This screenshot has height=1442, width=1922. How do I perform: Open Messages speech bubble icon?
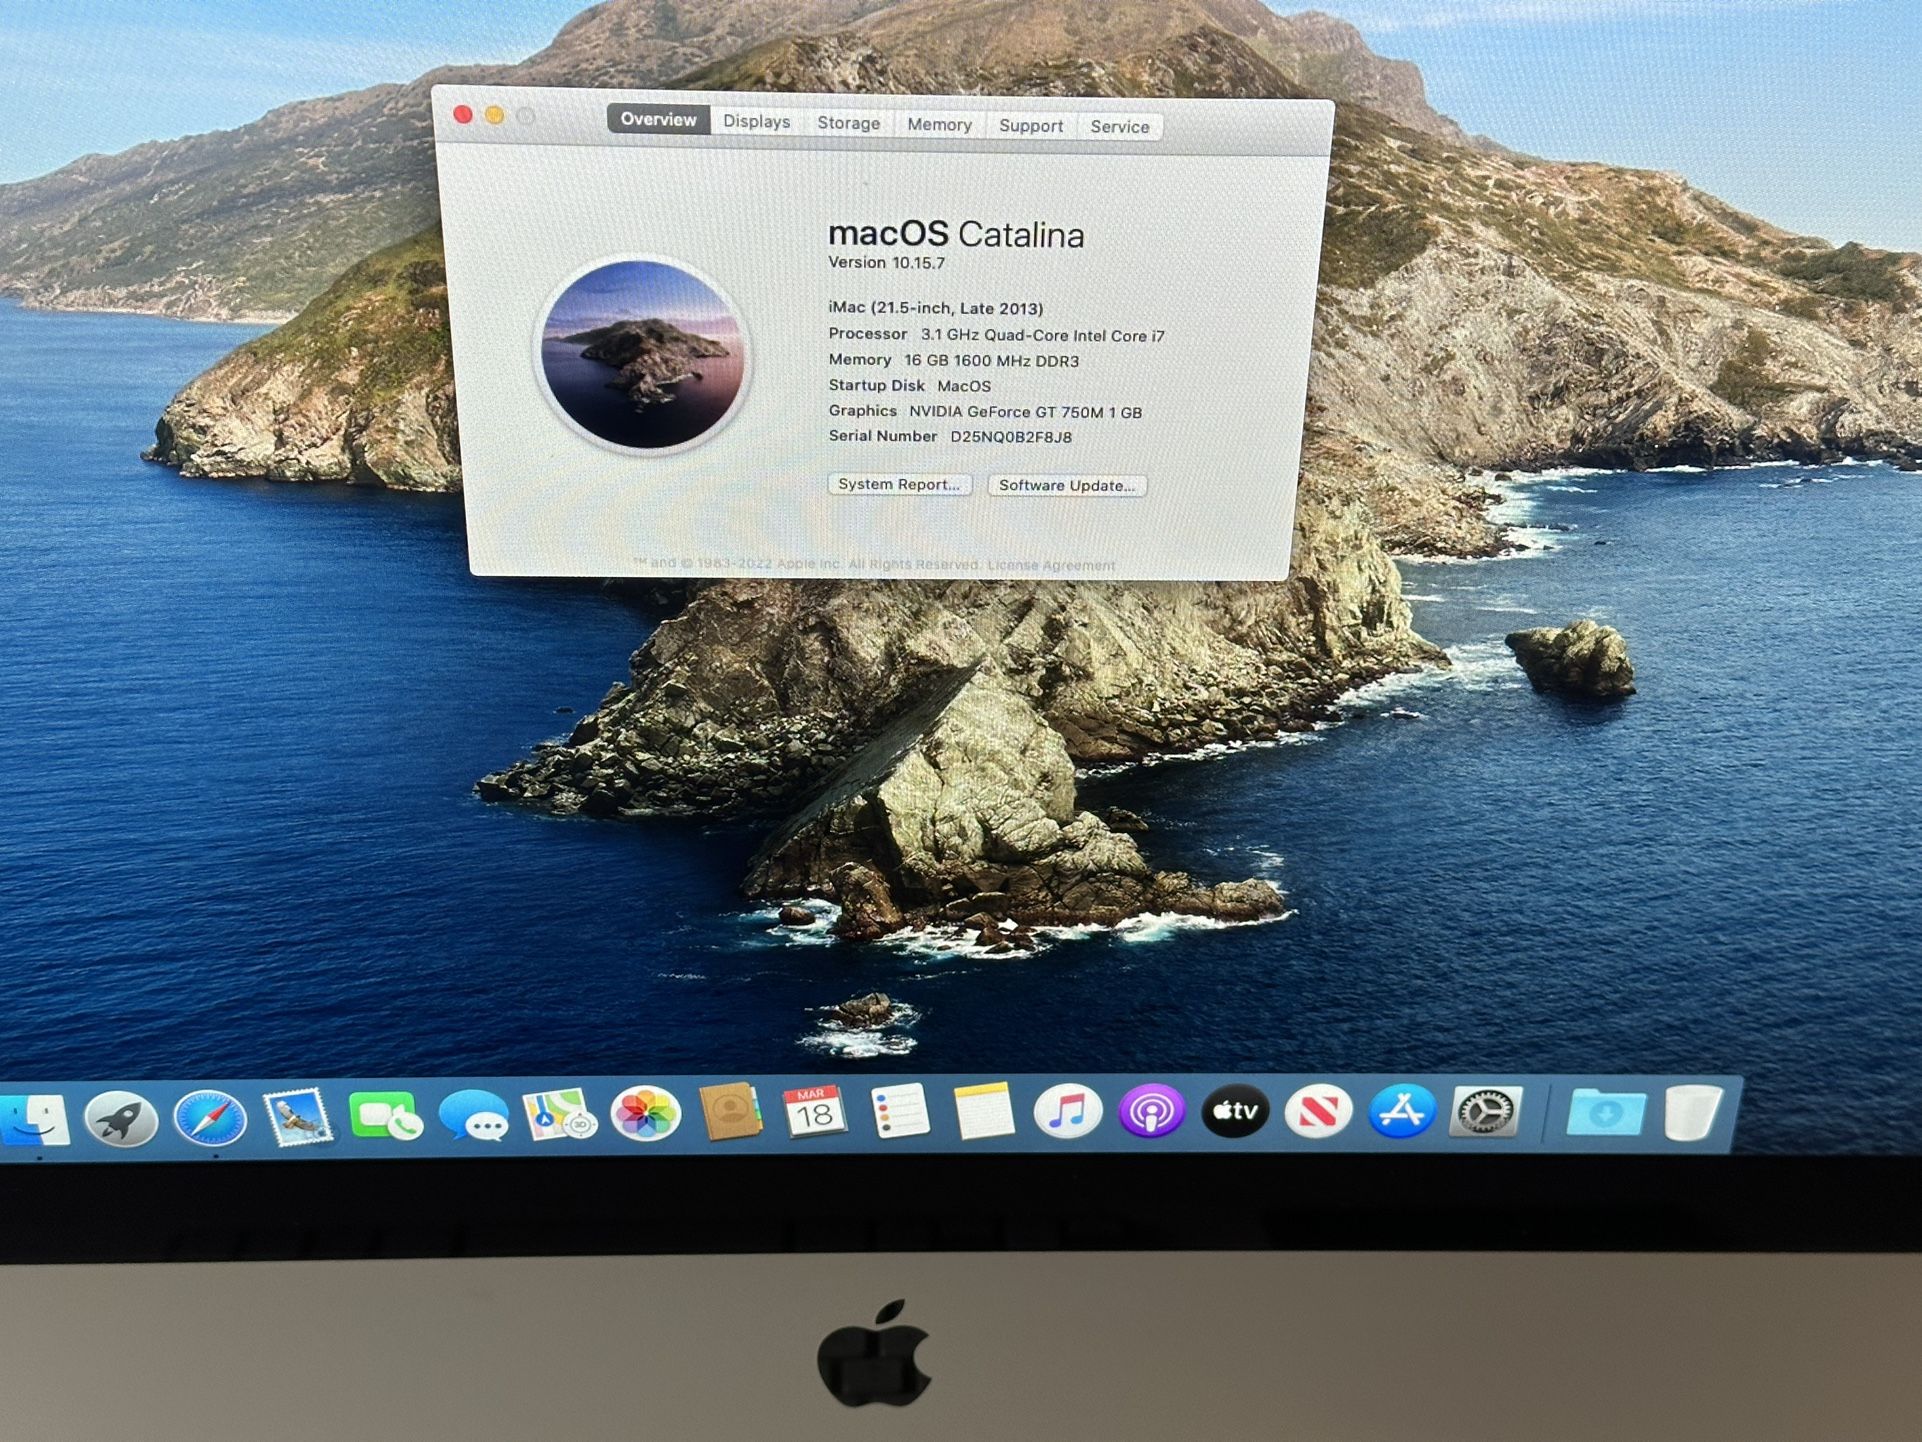(473, 1116)
